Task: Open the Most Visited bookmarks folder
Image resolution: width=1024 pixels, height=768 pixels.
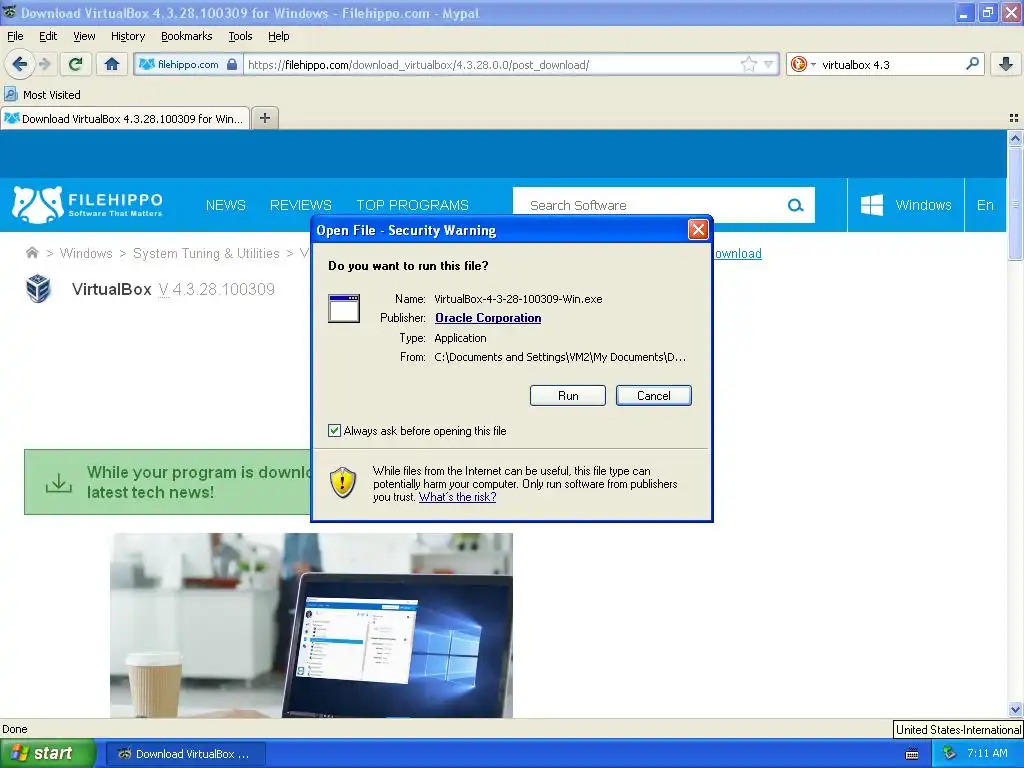Action: click(42, 95)
